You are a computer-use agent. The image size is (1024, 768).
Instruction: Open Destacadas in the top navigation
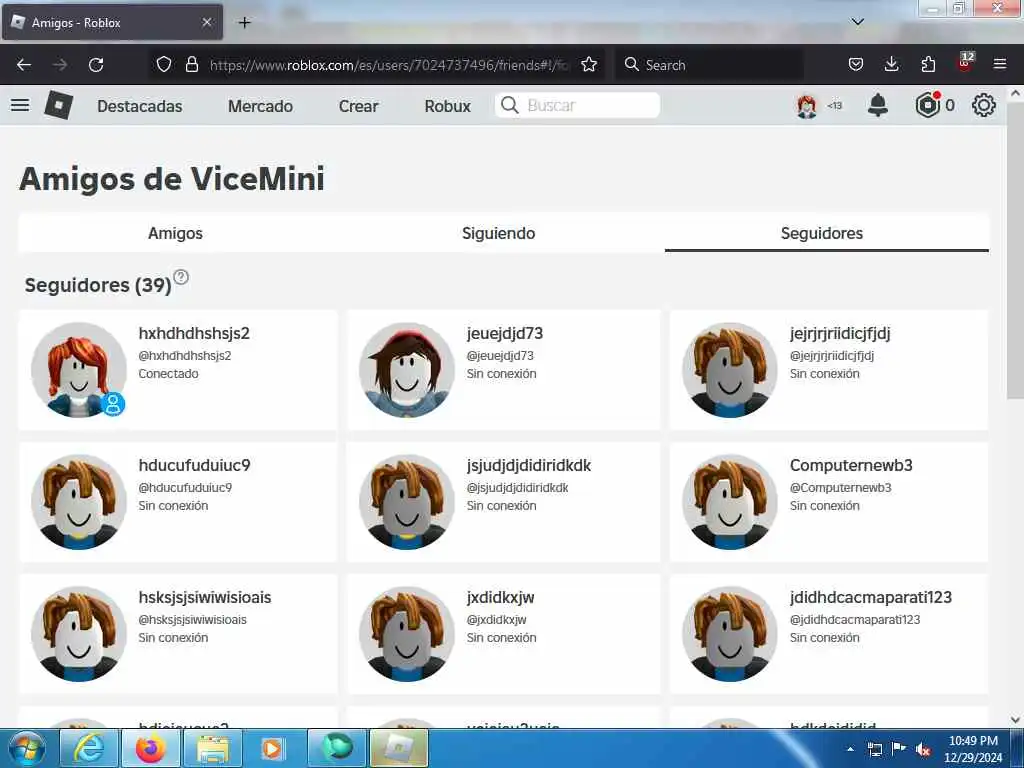140,106
